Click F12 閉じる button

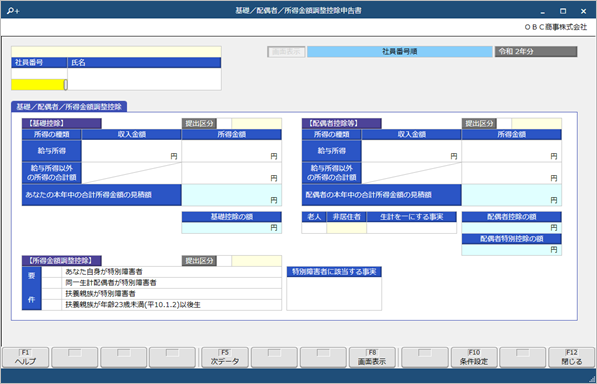tap(571, 357)
